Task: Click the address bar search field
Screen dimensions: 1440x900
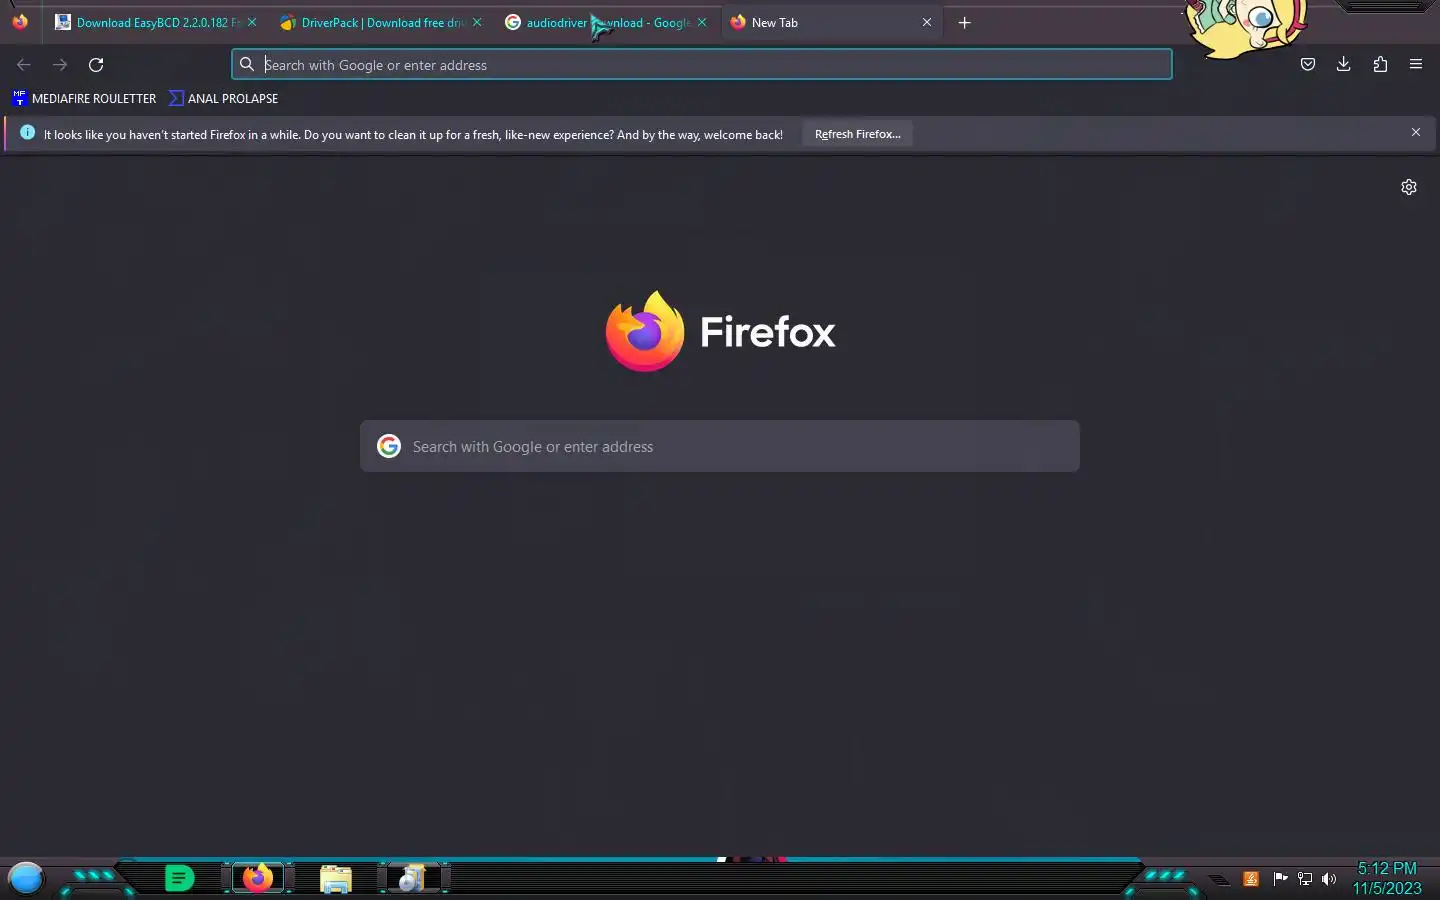Action: pos(702,65)
